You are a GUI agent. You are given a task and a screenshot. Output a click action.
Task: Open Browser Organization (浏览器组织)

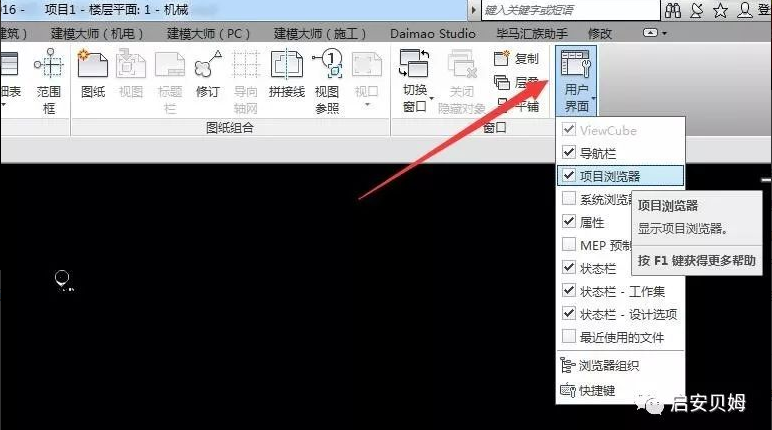[x=600, y=365]
